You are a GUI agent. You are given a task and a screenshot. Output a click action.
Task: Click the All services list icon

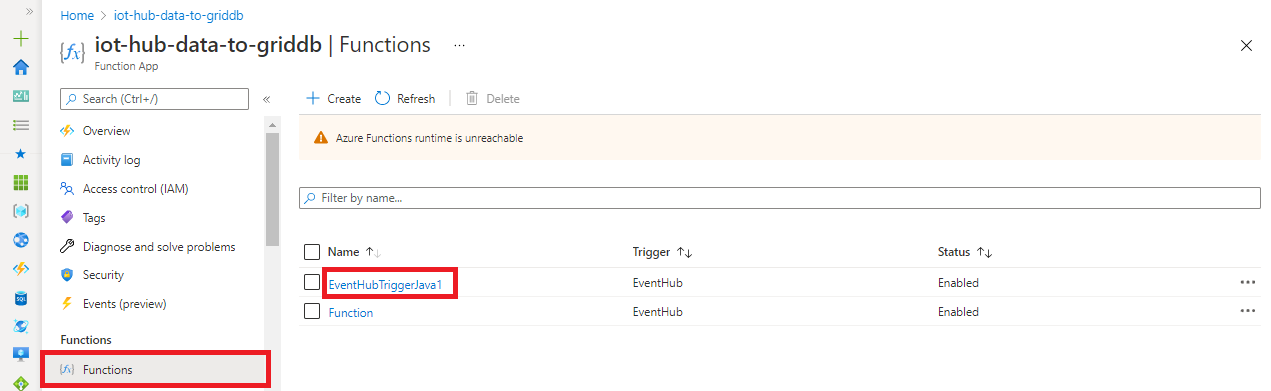click(20, 125)
